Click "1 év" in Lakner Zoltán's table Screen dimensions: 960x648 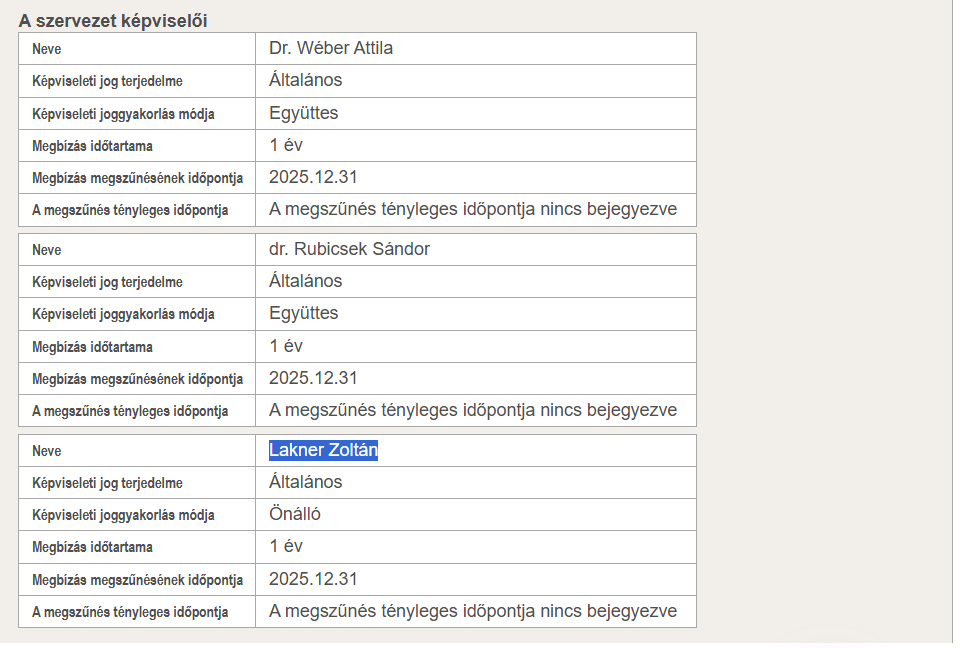pos(286,546)
